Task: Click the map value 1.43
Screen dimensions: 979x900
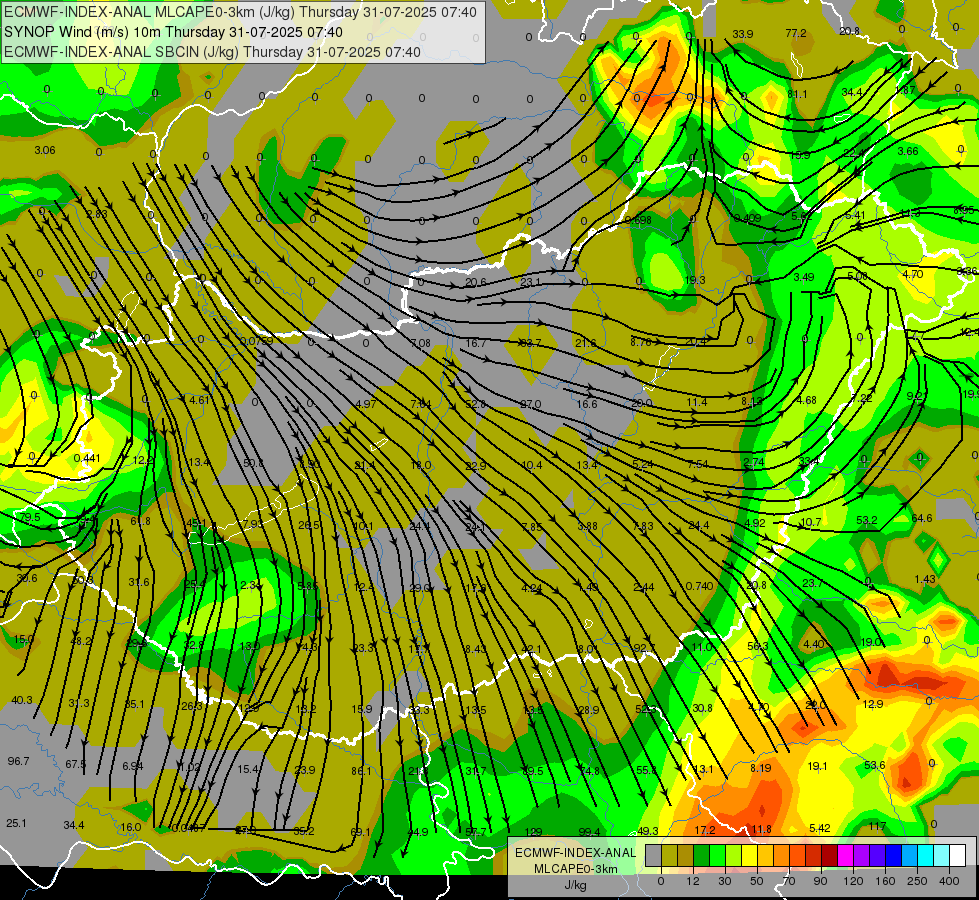Action: [925, 579]
